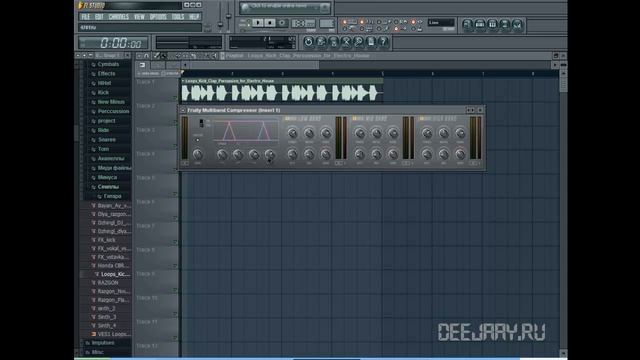Open the browser Snap selector dropdown

pyautogui.click(x=109, y=56)
